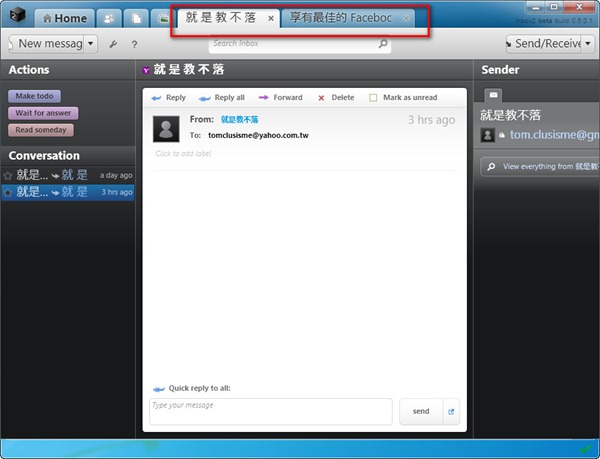600x459 pixels.
Task: Click the sender avatar in Sender panel
Action: [x=488, y=135]
